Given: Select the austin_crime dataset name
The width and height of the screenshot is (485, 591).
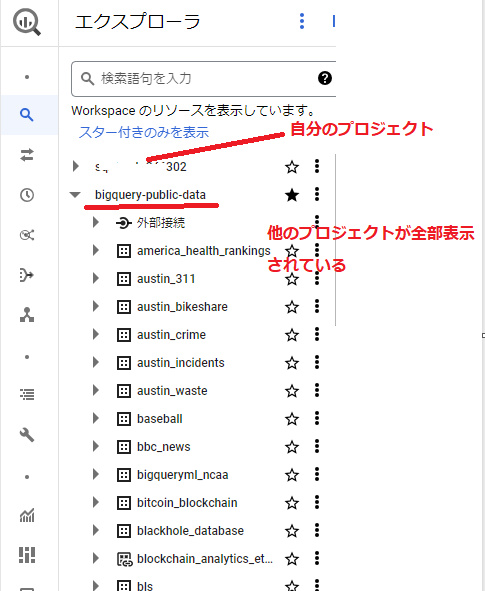Looking at the screenshot, I should 171,335.
